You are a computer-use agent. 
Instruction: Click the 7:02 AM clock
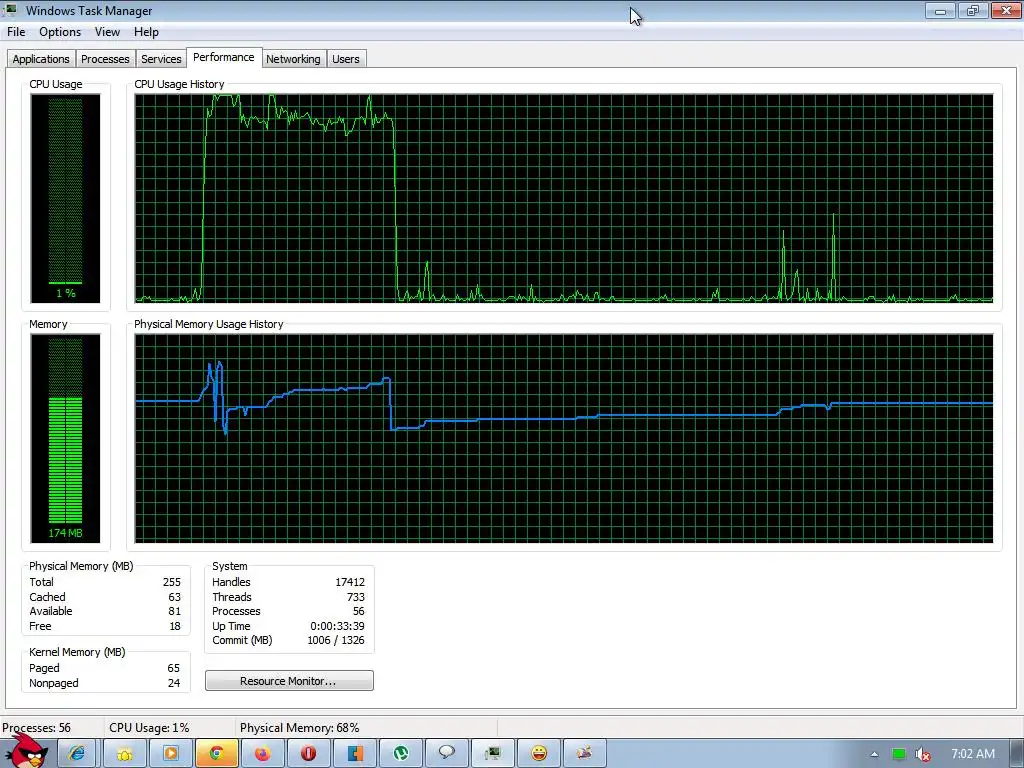pyautogui.click(x=973, y=754)
